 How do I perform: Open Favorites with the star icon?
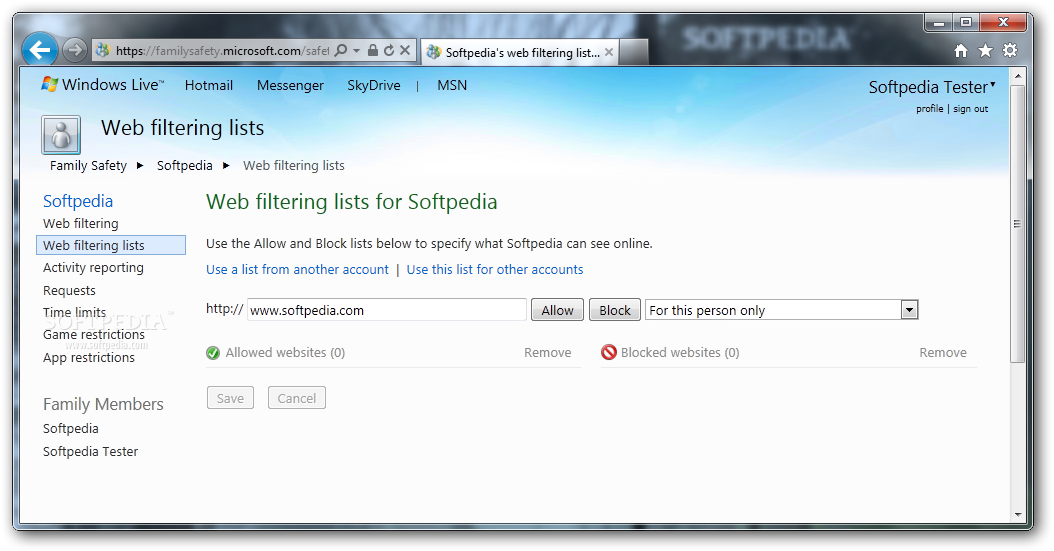click(985, 50)
